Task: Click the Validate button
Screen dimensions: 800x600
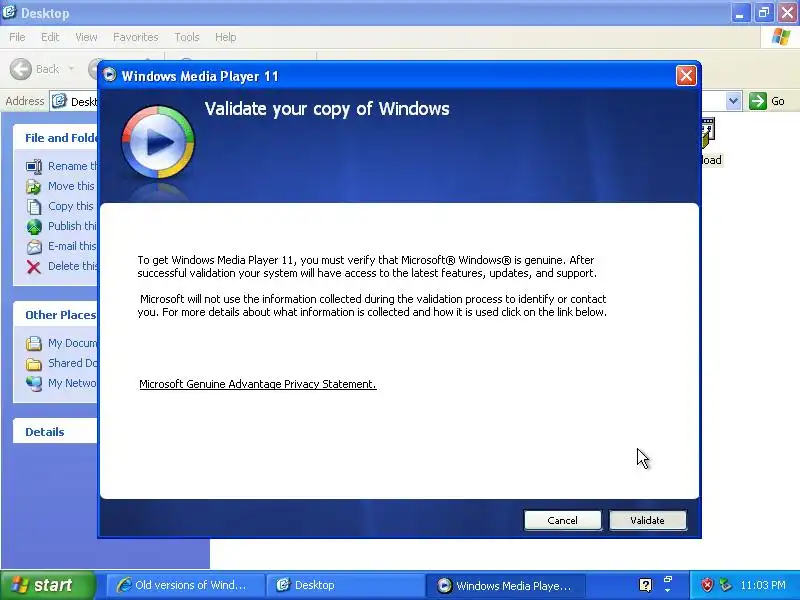Action: coord(647,520)
